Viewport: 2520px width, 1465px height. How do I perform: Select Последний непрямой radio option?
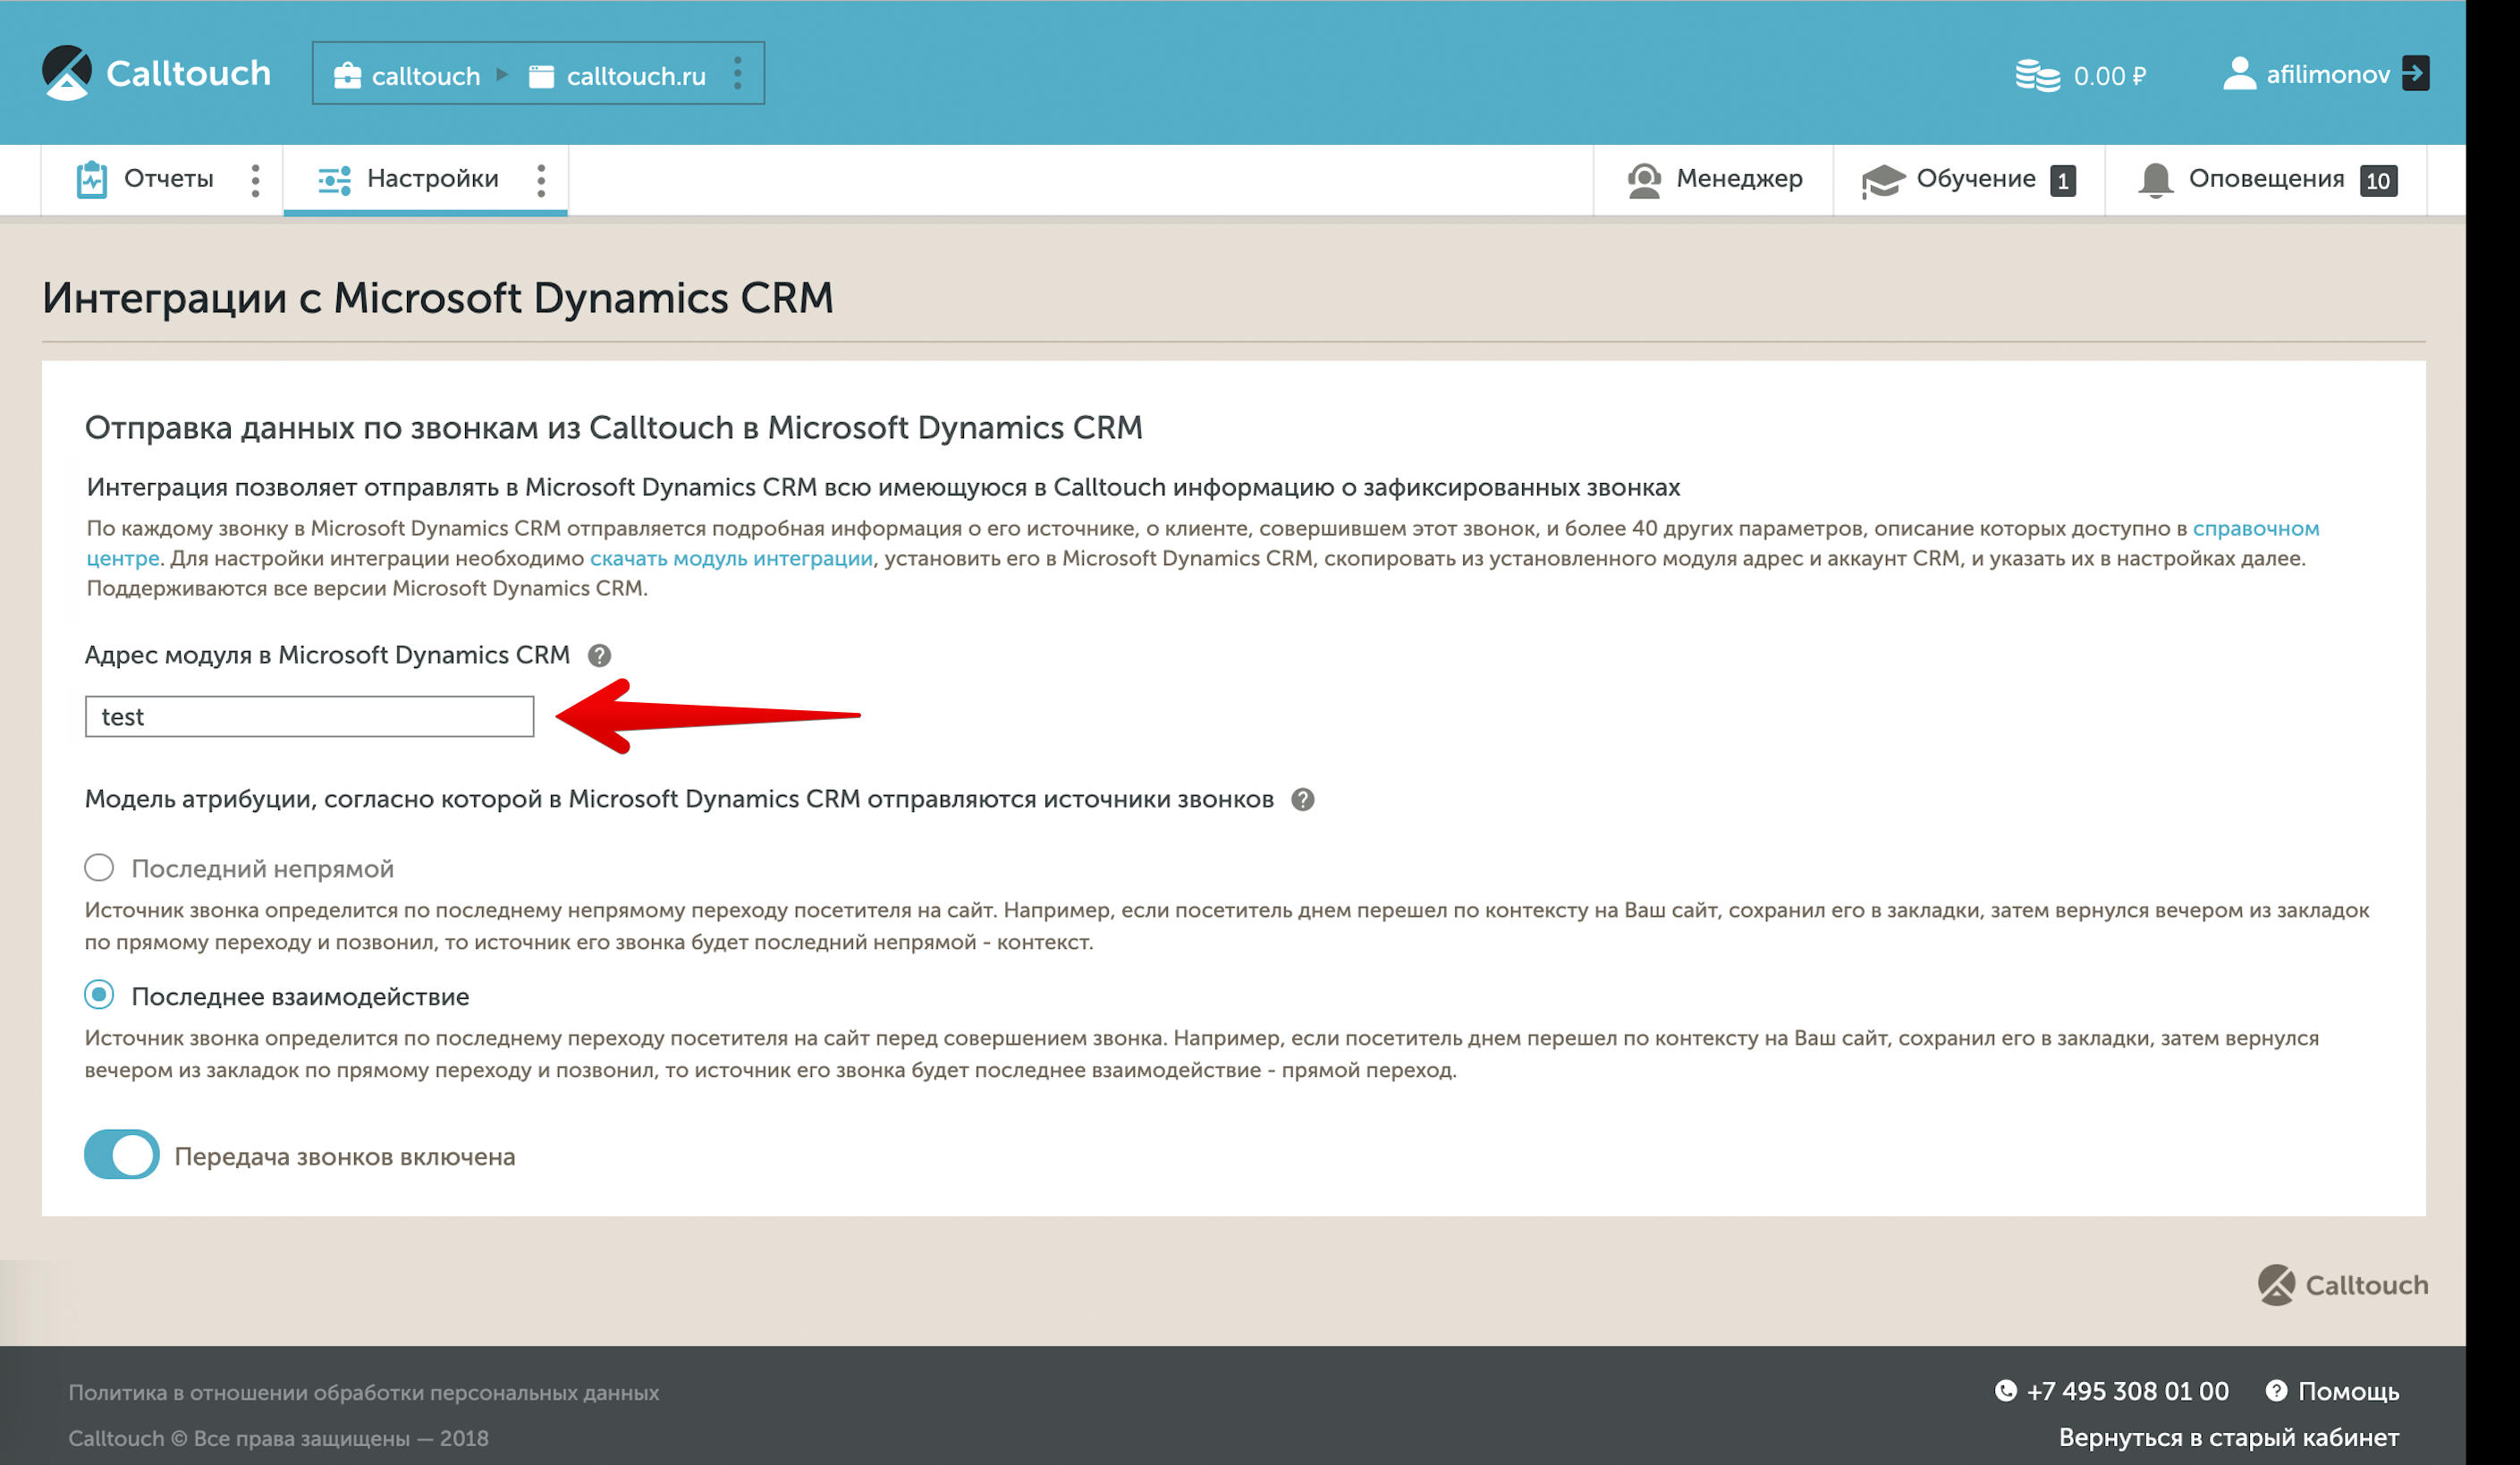click(x=99, y=867)
